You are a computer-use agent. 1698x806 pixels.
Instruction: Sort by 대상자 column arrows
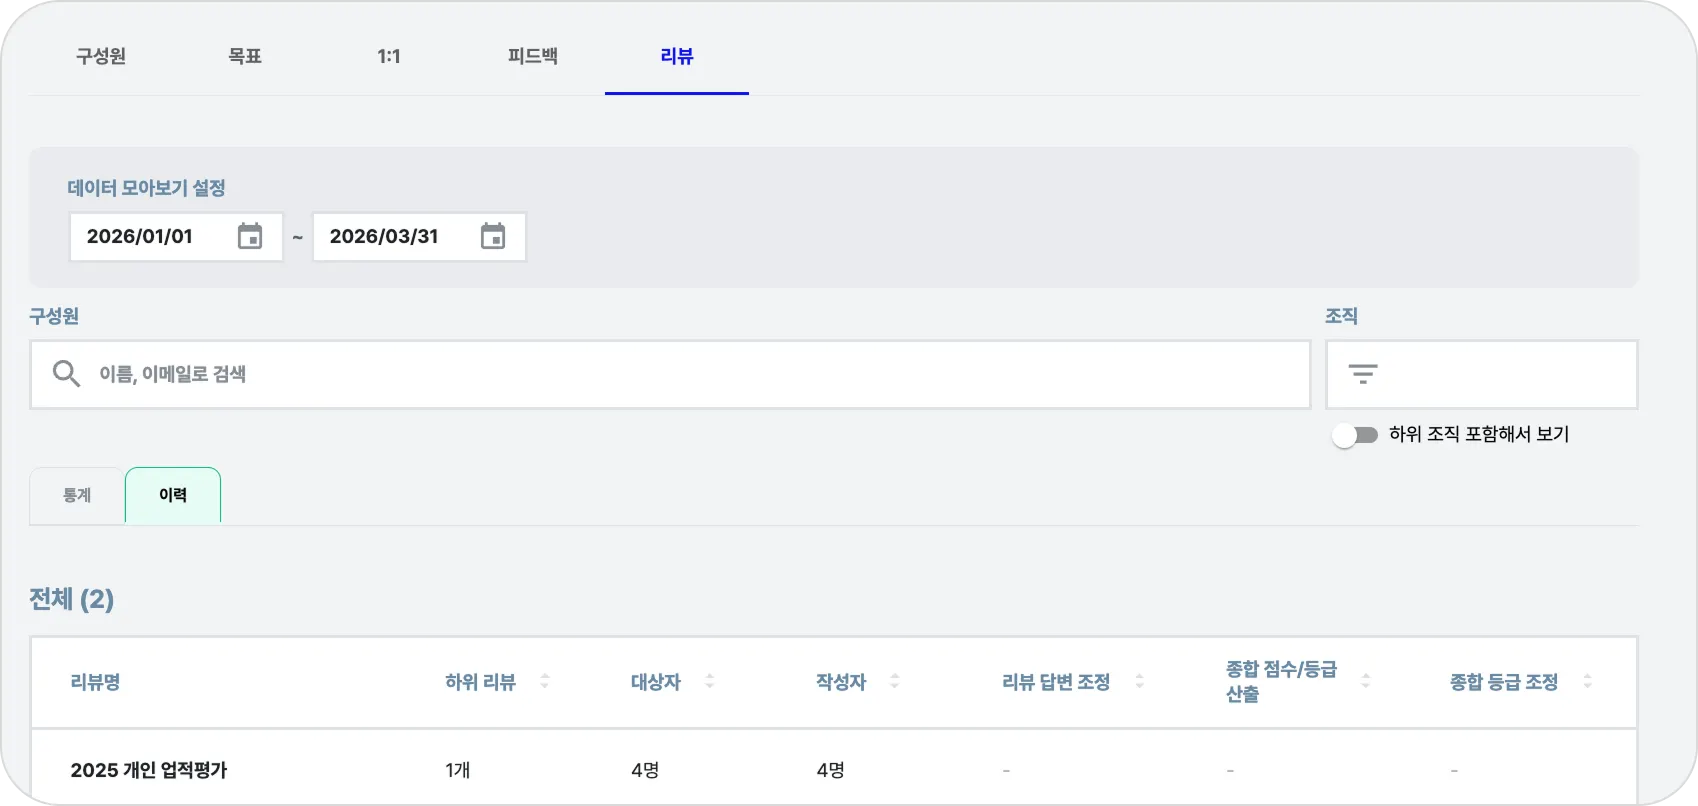[x=709, y=681]
